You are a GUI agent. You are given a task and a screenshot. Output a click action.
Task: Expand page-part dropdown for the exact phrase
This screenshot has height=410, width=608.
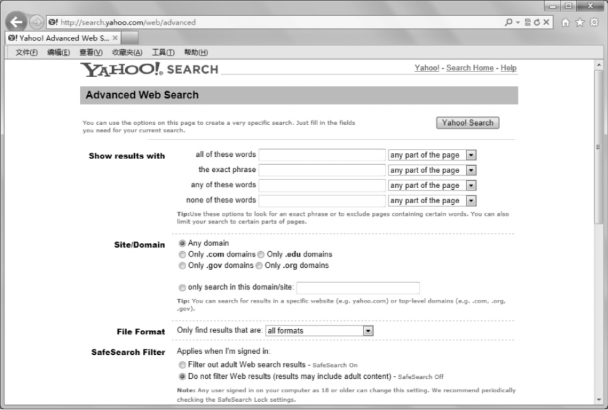tap(432, 170)
